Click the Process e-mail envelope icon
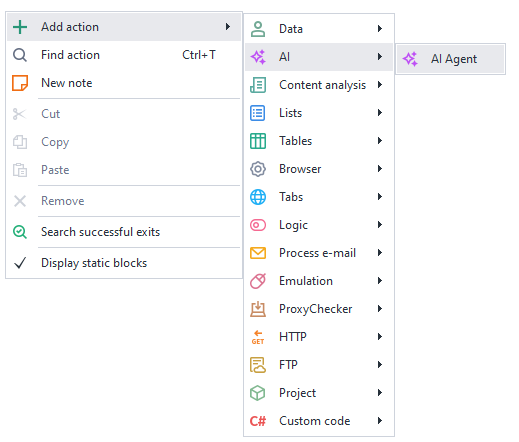 [258, 253]
